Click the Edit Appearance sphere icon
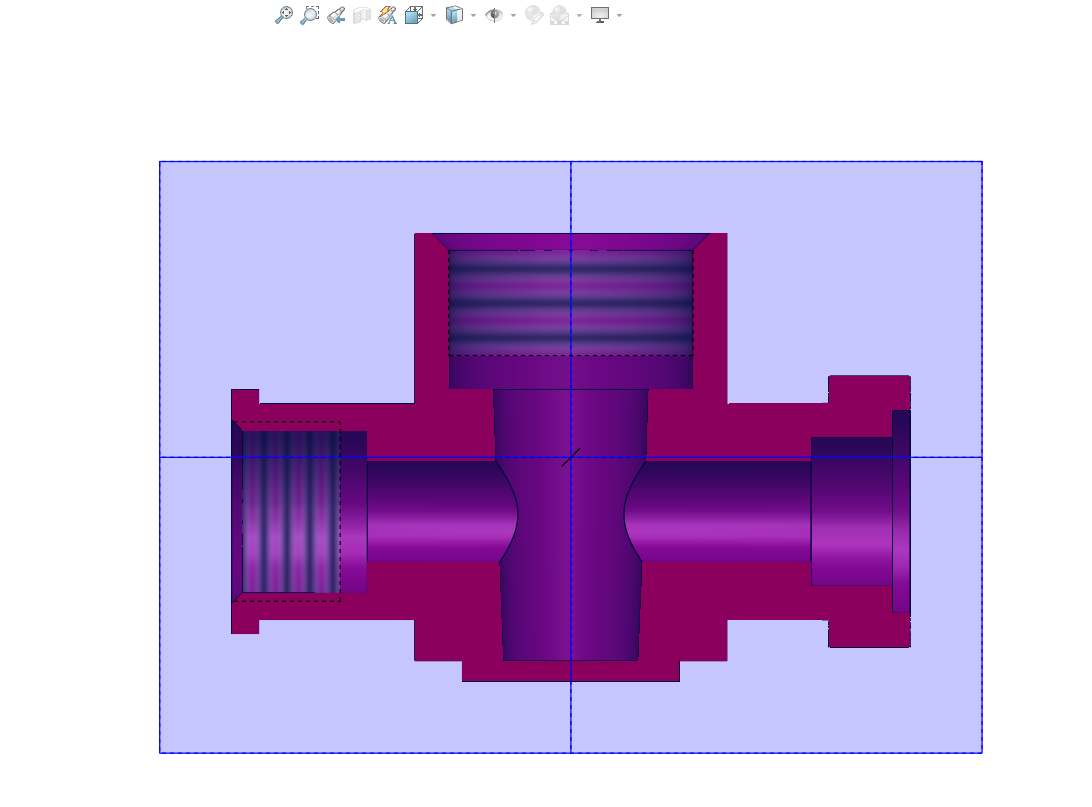The height and width of the screenshot is (807, 1092). point(533,15)
